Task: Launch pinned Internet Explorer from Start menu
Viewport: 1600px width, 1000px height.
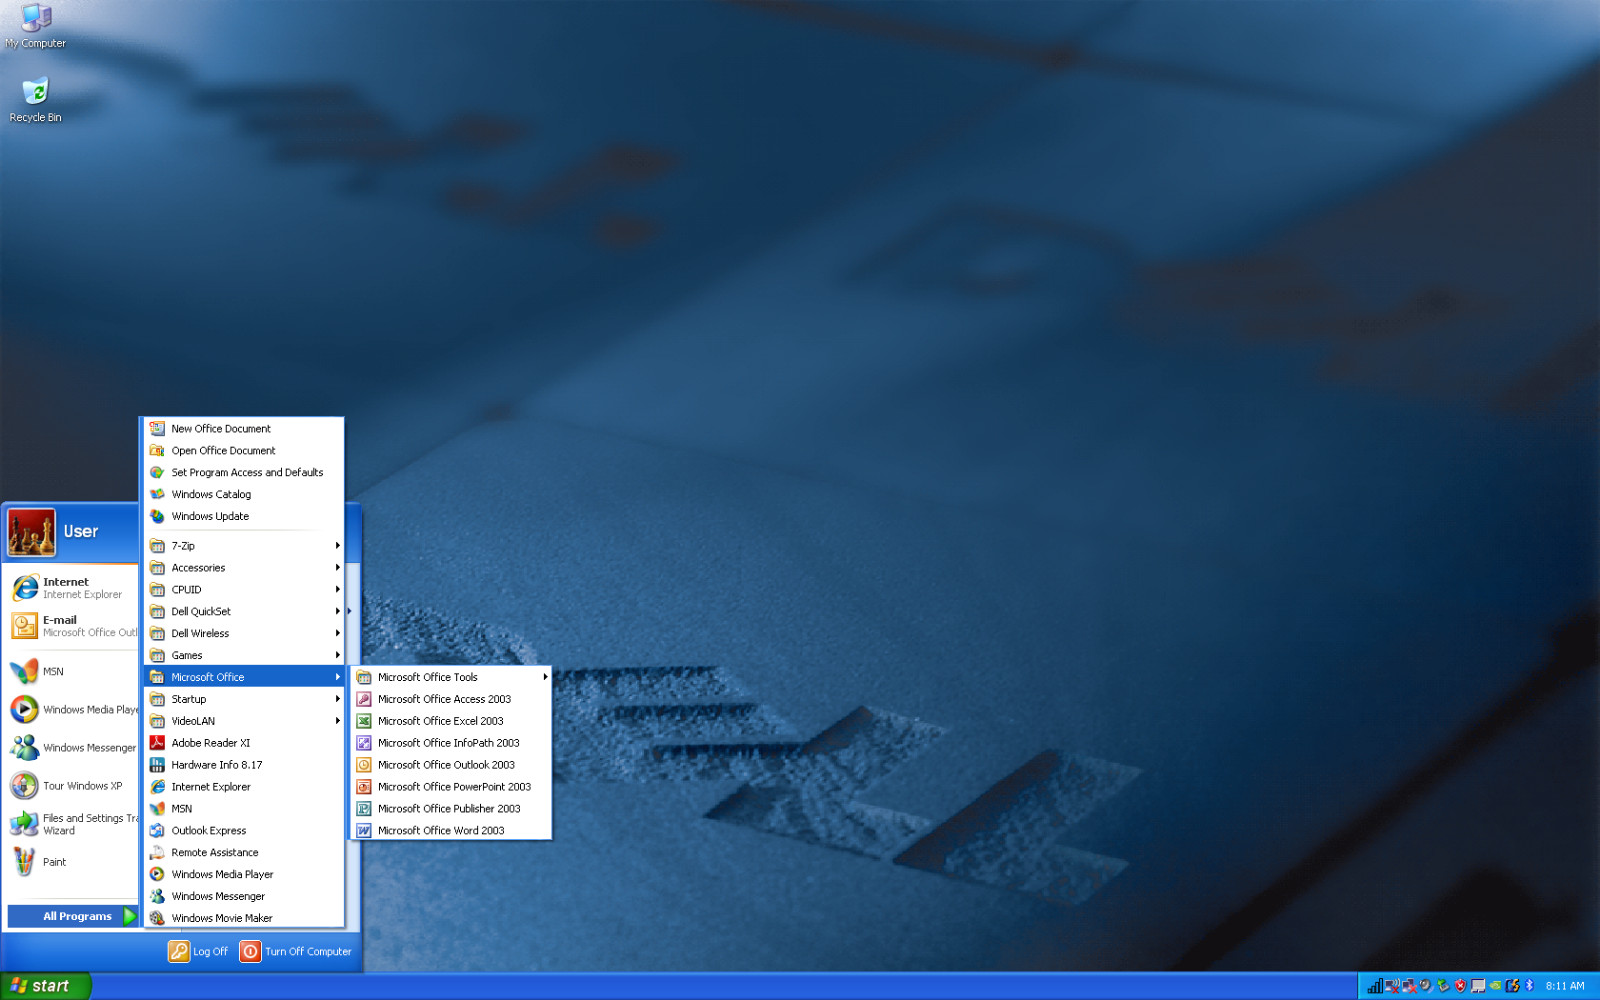Action: point(72,588)
